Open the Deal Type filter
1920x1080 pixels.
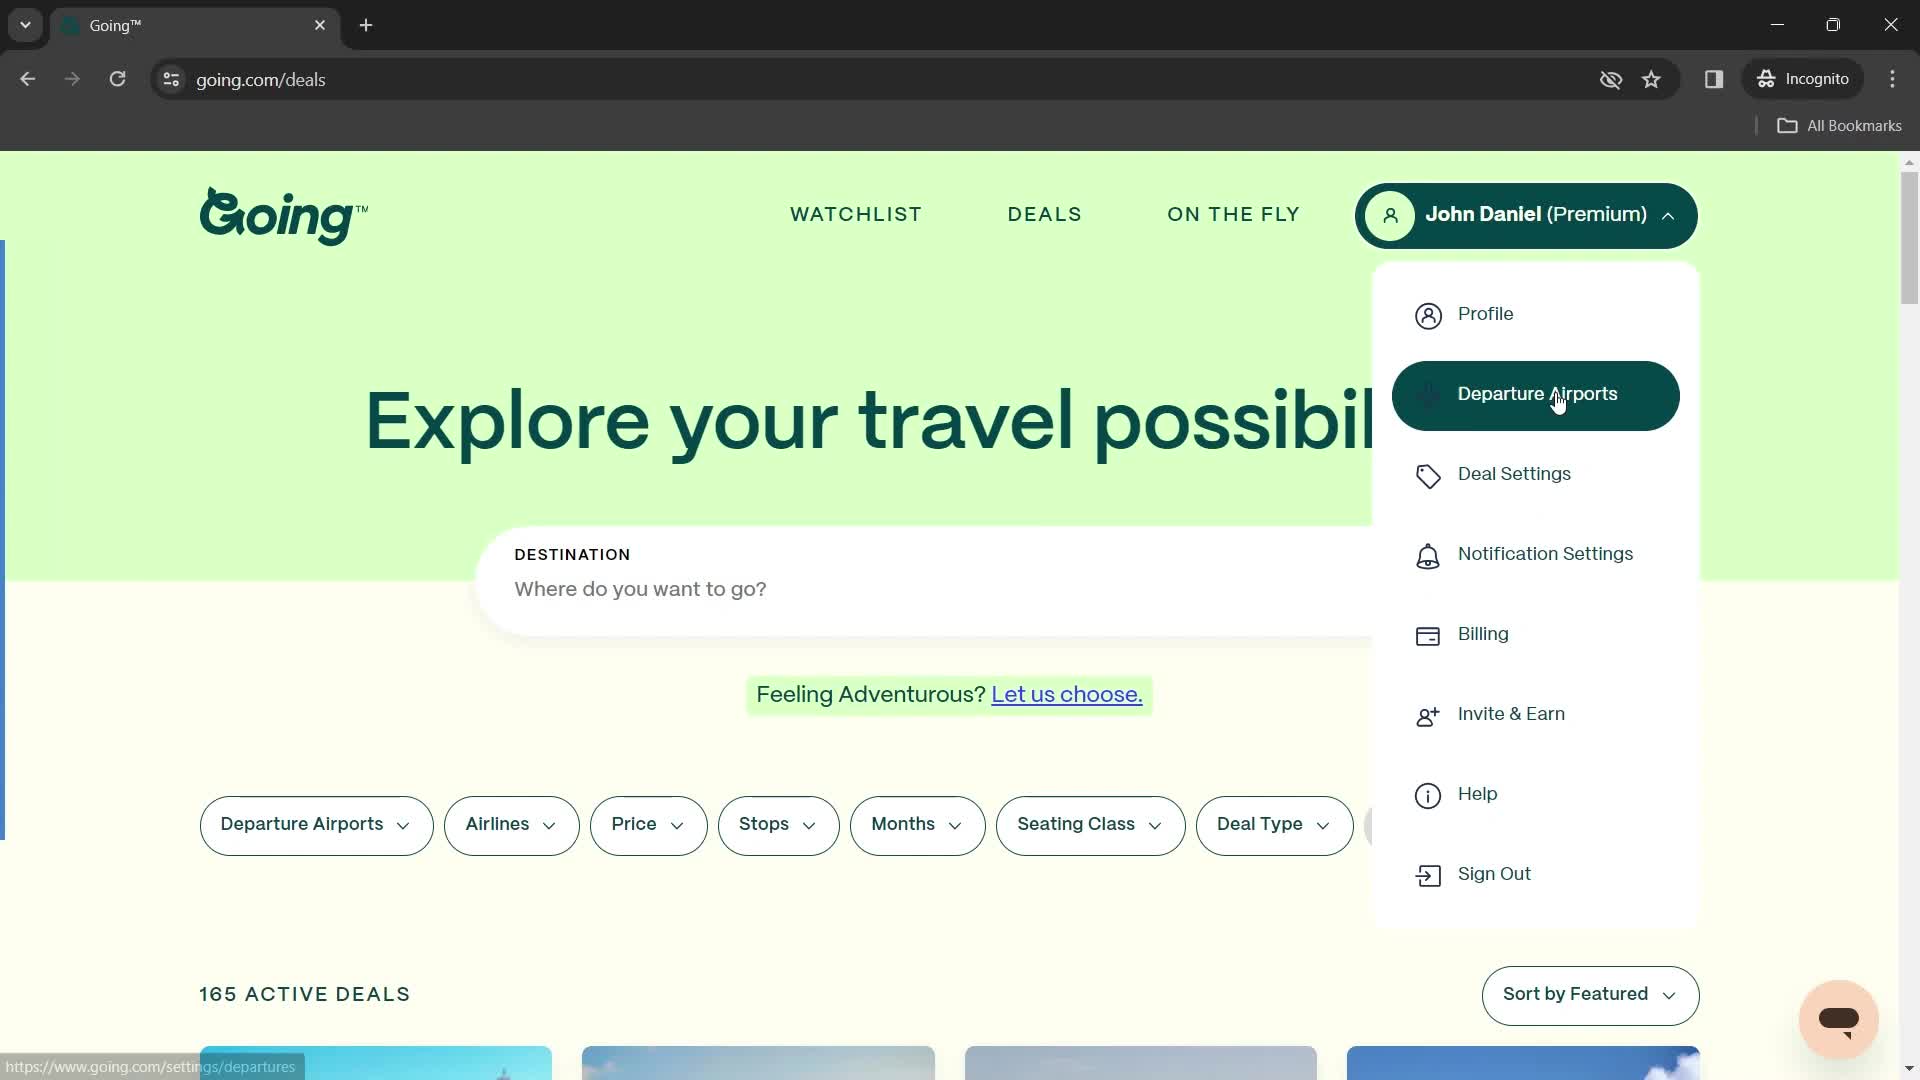pyautogui.click(x=1273, y=825)
